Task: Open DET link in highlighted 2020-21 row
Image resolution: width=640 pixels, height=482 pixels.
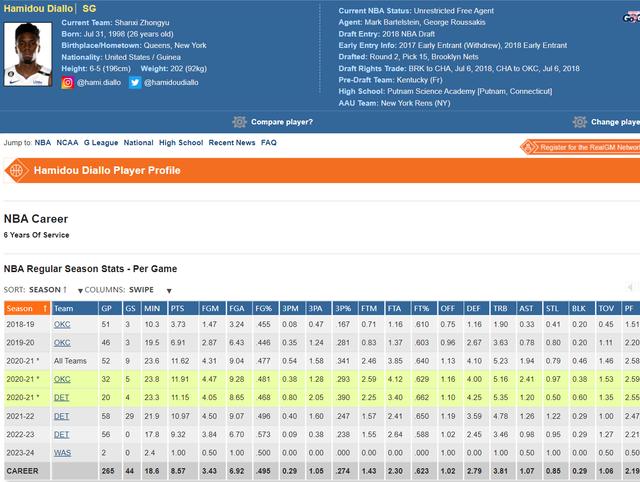Action: [x=61, y=398]
